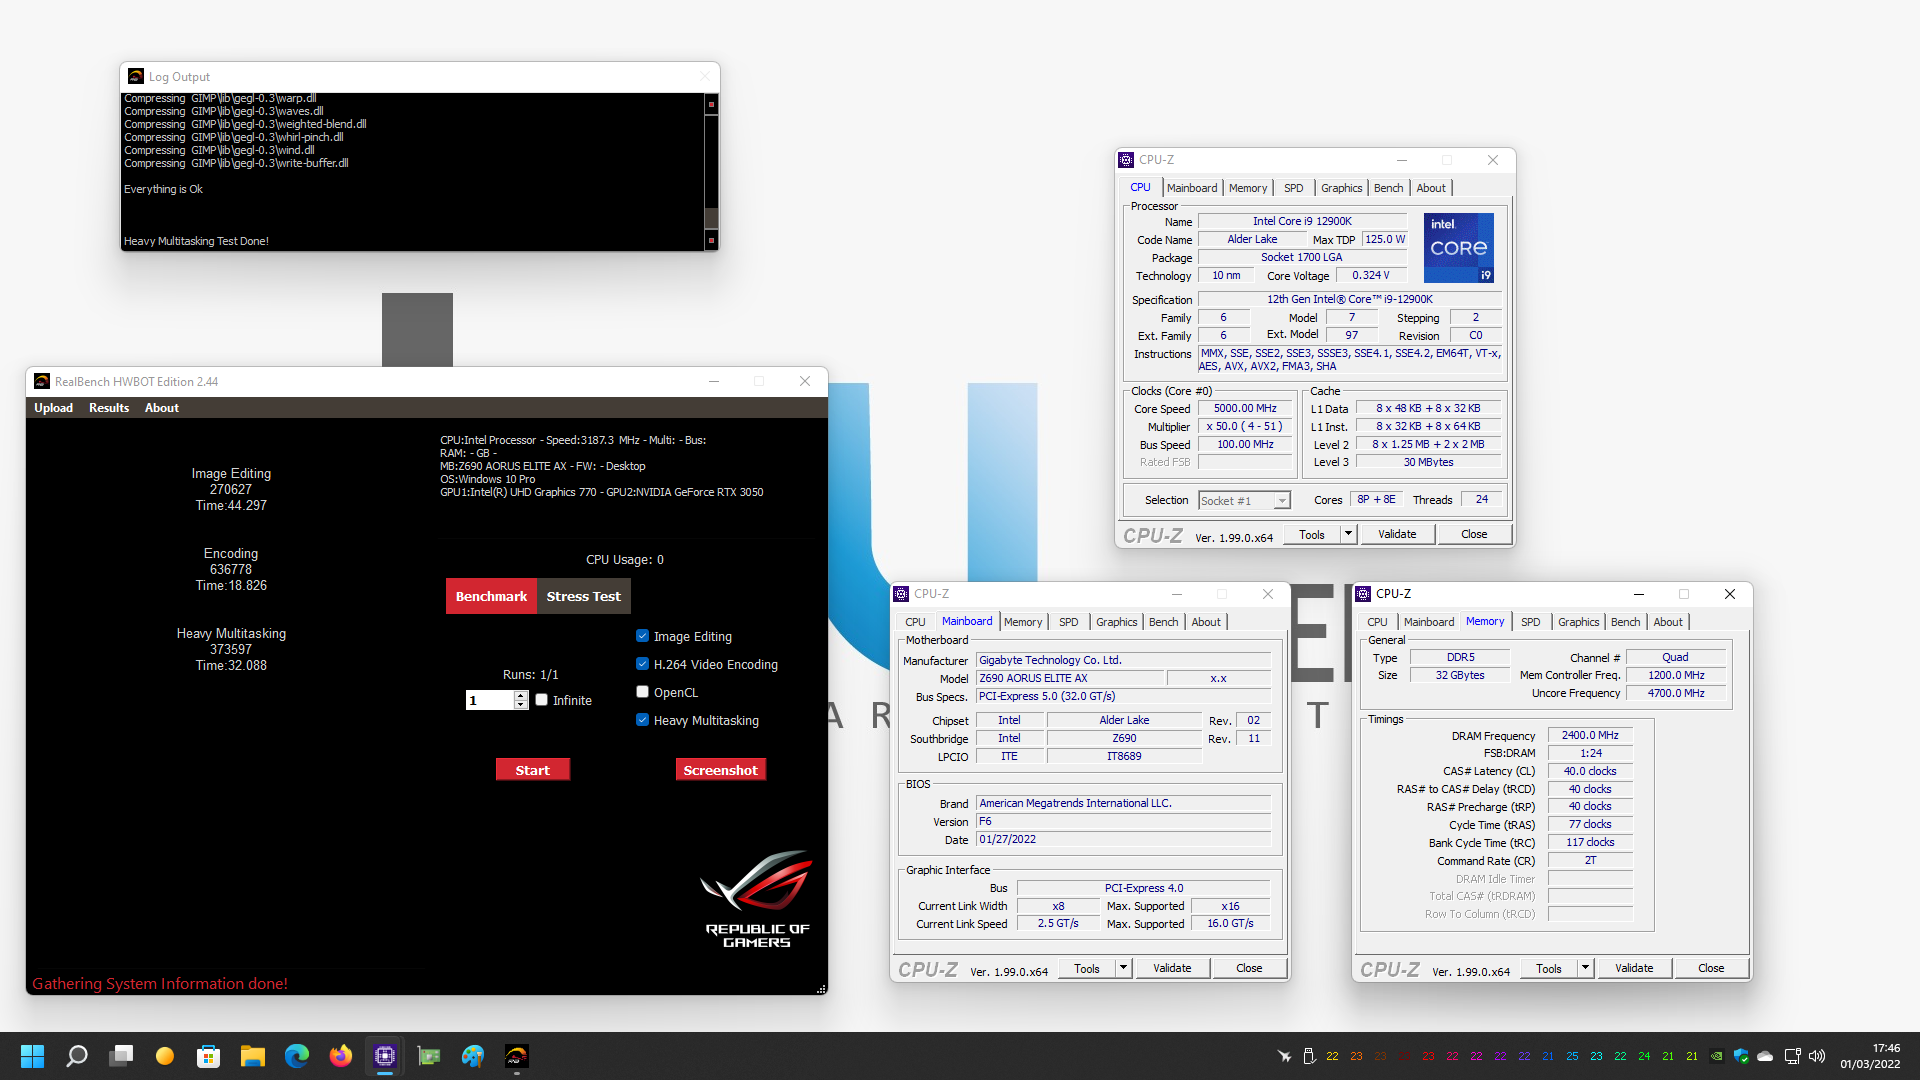Switch to CPU-Z via its taskbar icon
This screenshot has height=1080, width=1920.
(385, 1056)
